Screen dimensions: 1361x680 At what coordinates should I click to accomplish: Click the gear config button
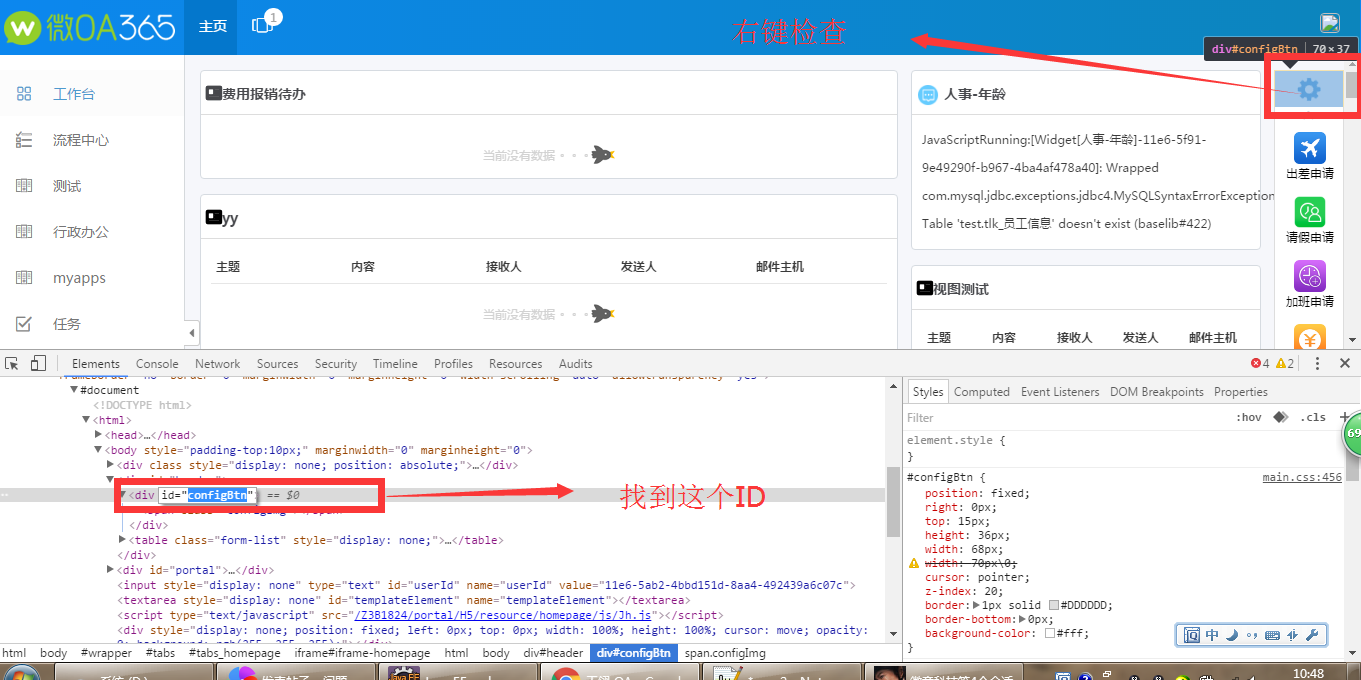coord(1309,90)
